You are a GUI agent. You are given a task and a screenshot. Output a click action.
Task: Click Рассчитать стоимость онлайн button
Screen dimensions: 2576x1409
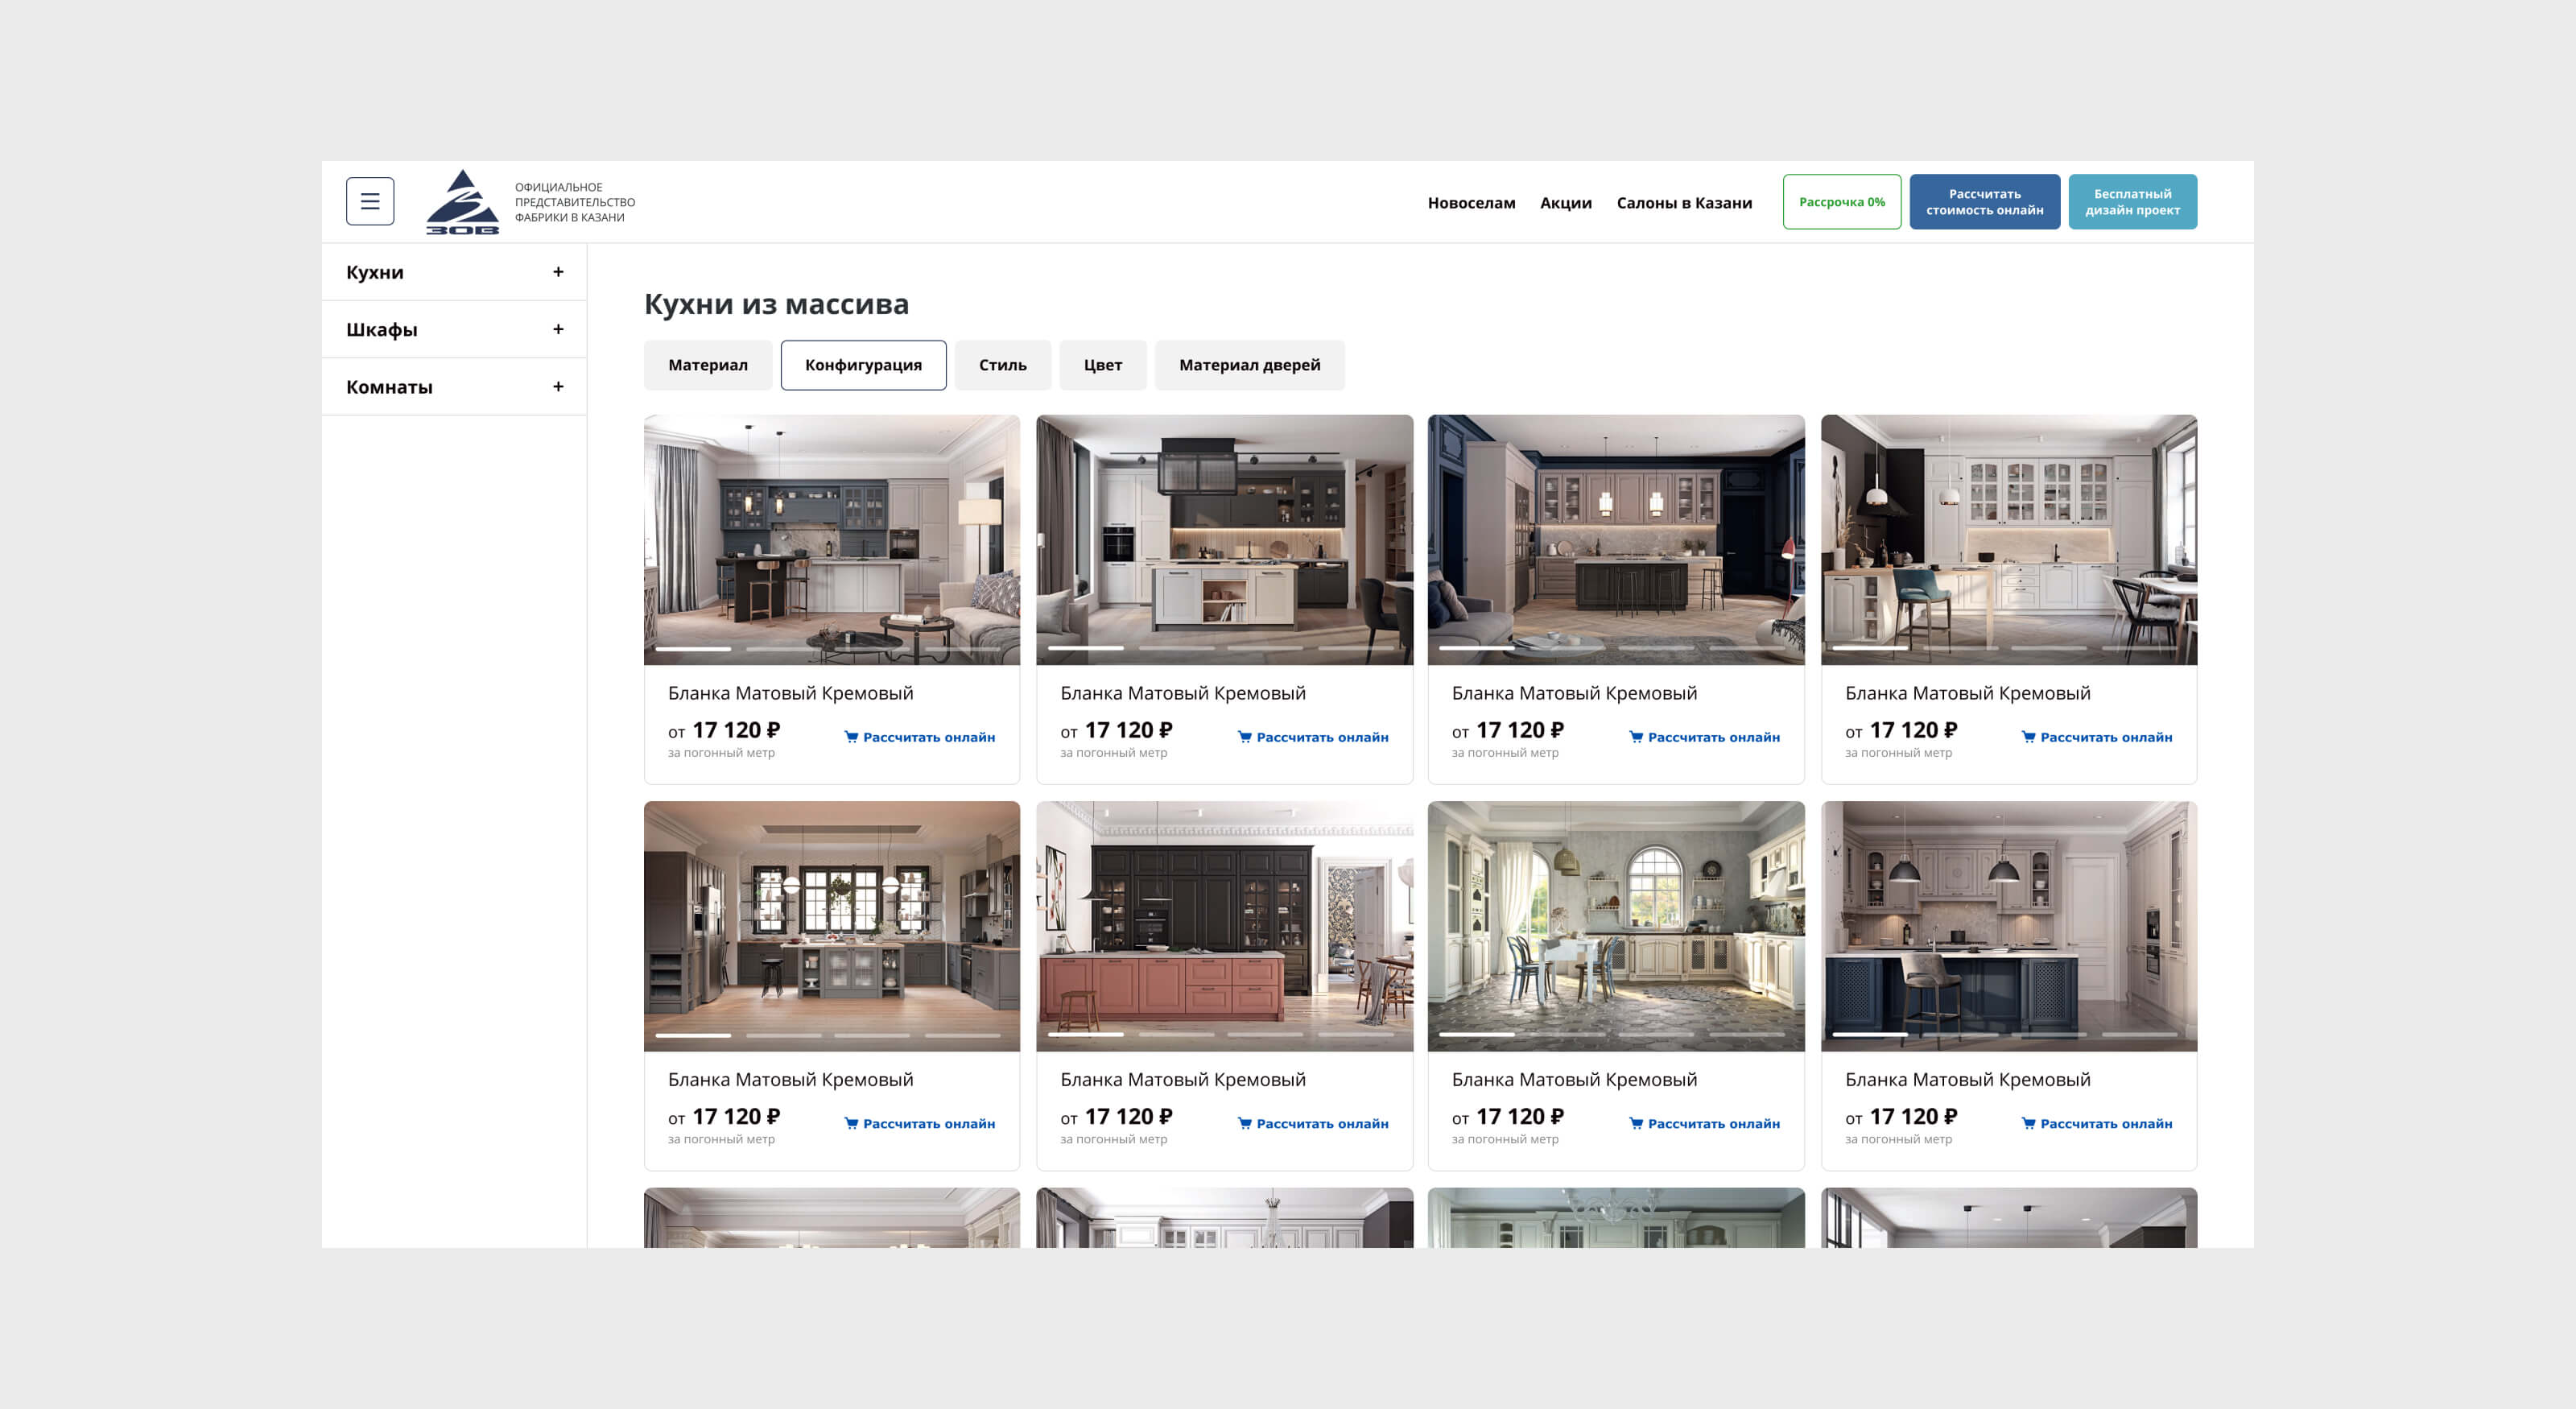click(1984, 202)
